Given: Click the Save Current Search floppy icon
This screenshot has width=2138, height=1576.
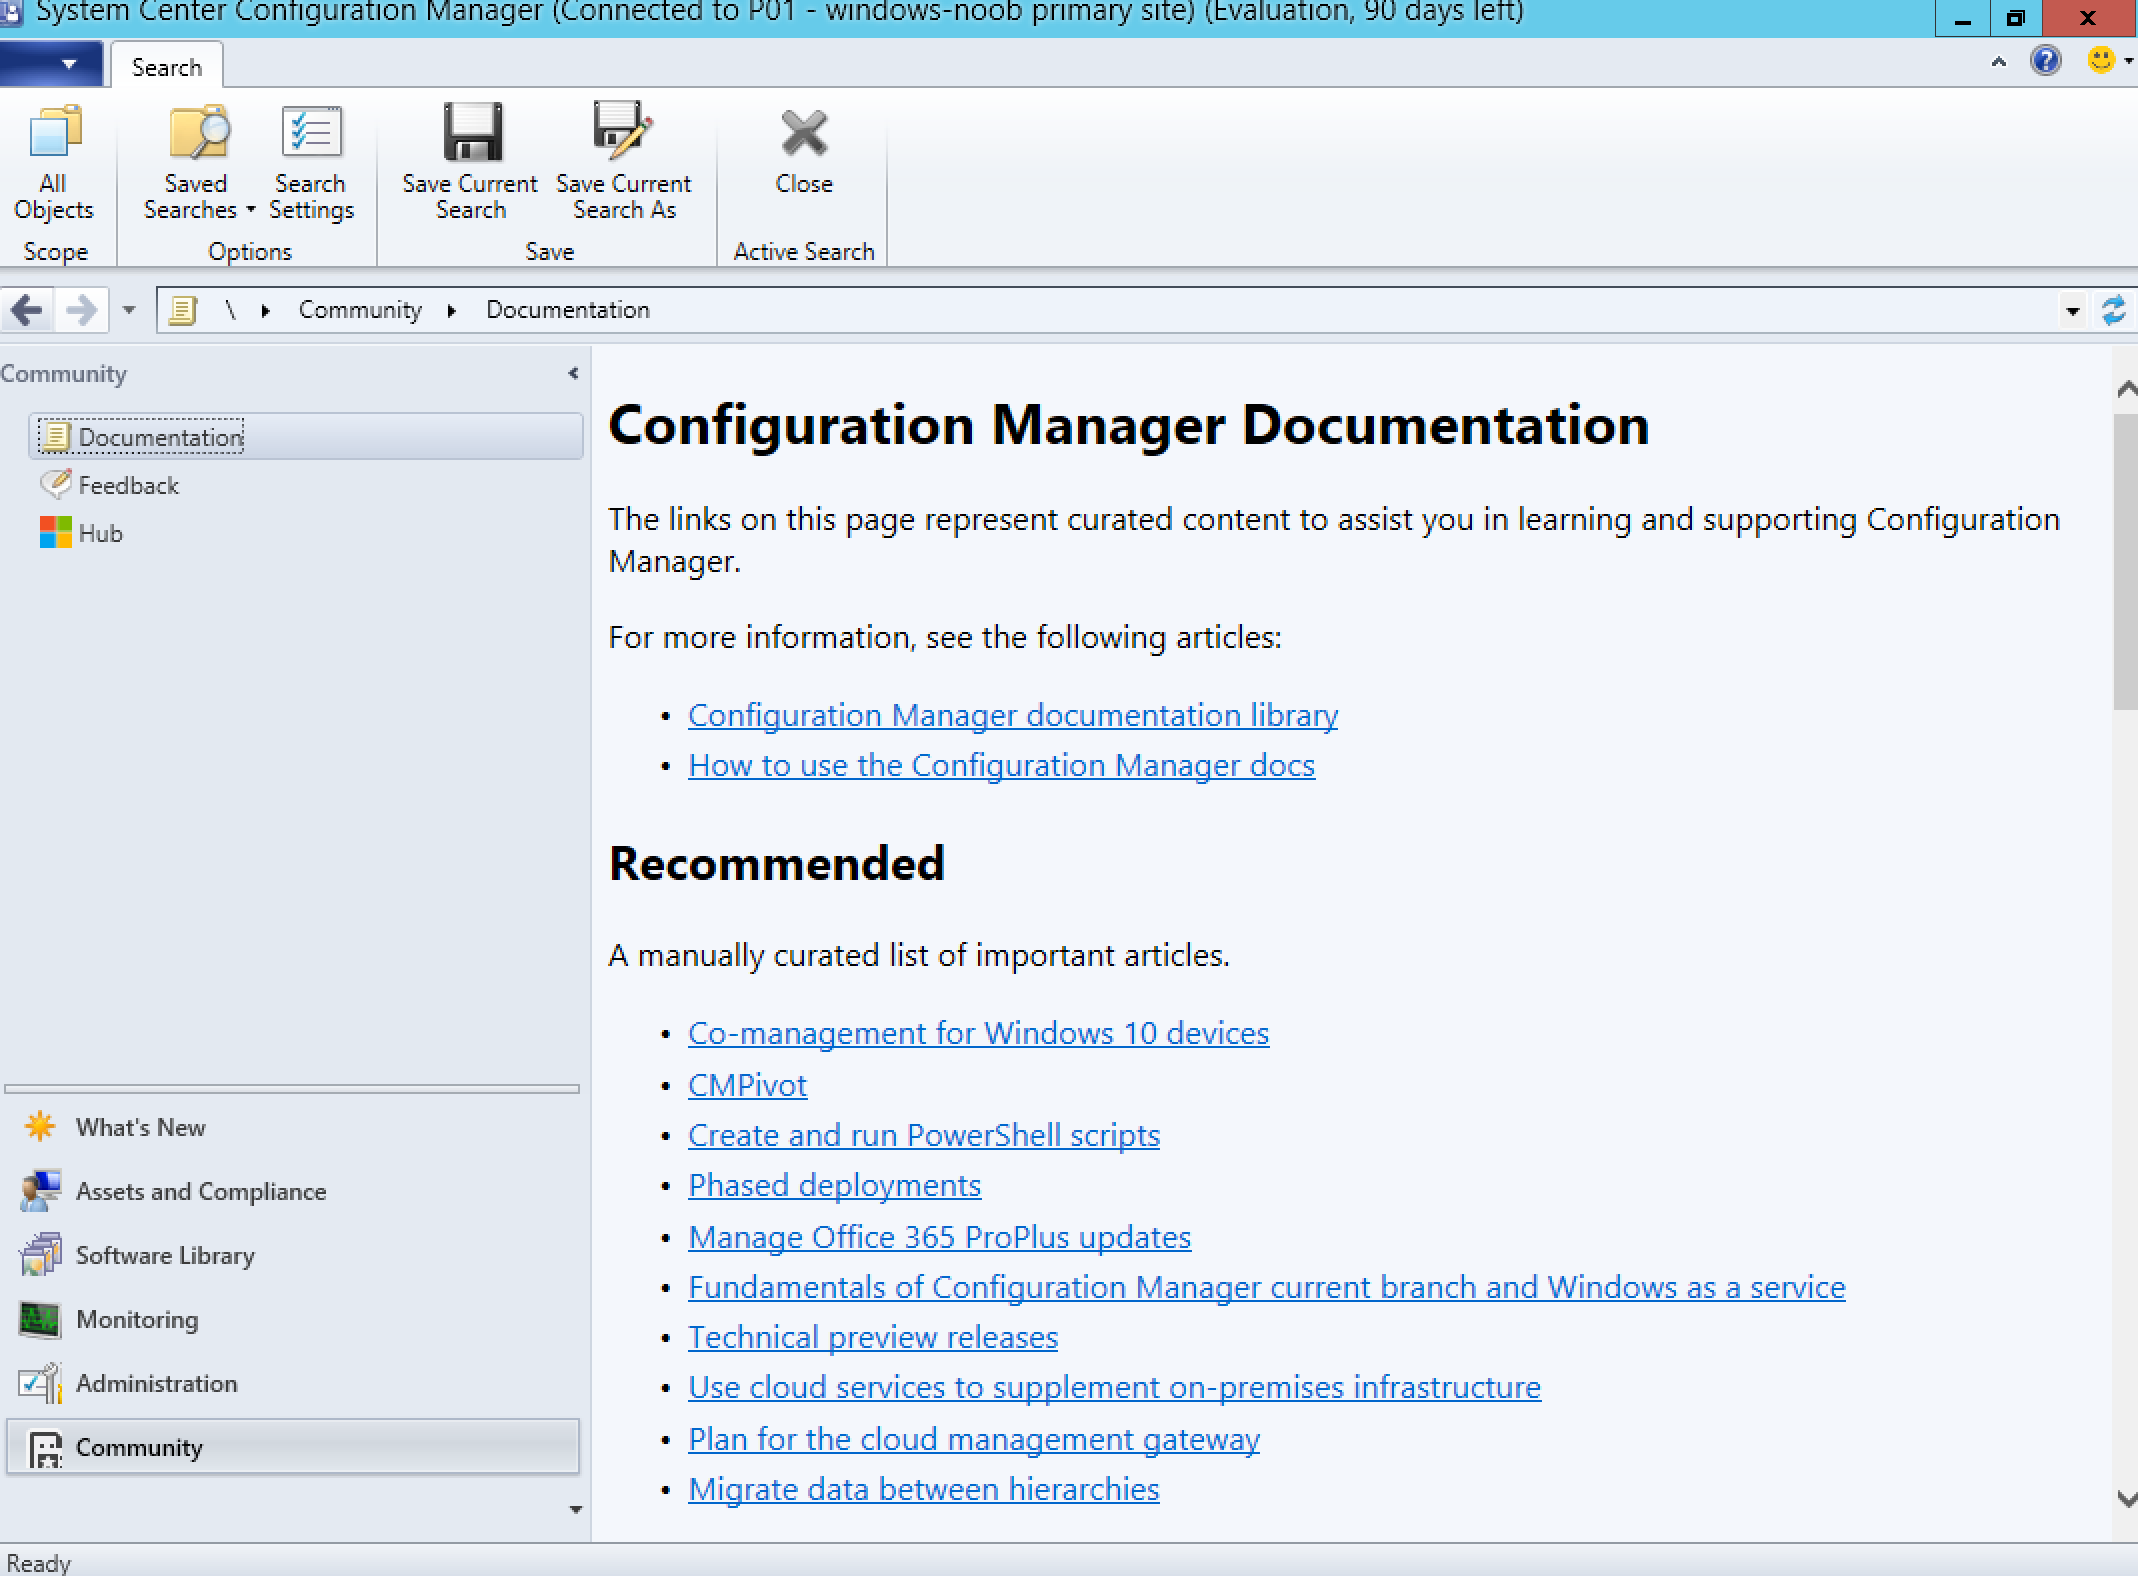Looking at the screenshot, I should point(472,132).
